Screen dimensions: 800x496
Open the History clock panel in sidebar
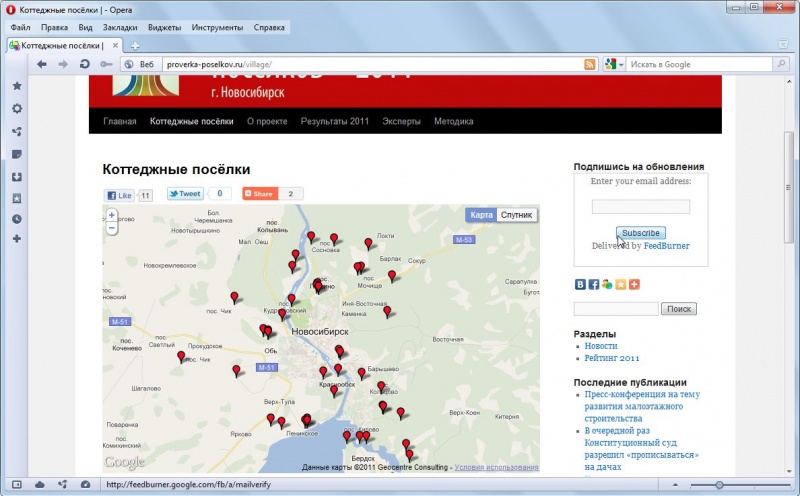pos(17,218)
